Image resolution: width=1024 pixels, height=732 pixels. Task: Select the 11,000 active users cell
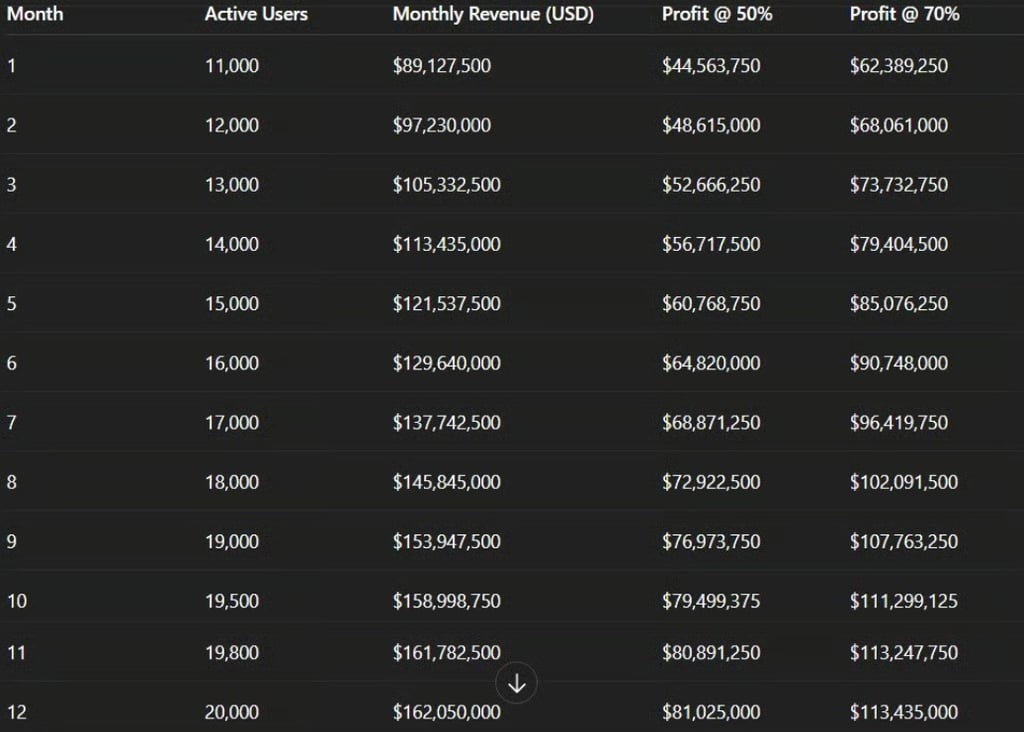231,66
